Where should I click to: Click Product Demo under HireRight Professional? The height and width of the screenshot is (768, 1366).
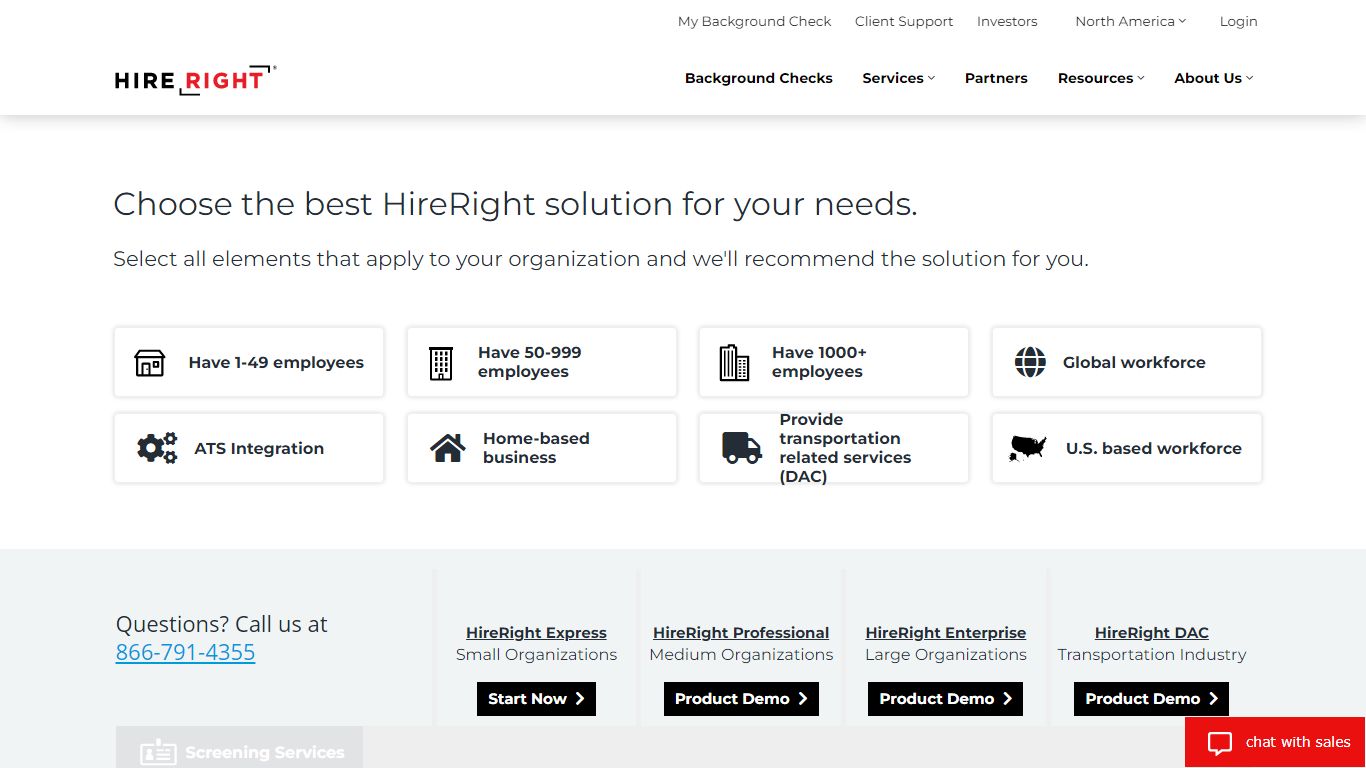pyautogui.click(x=741, y=699)
